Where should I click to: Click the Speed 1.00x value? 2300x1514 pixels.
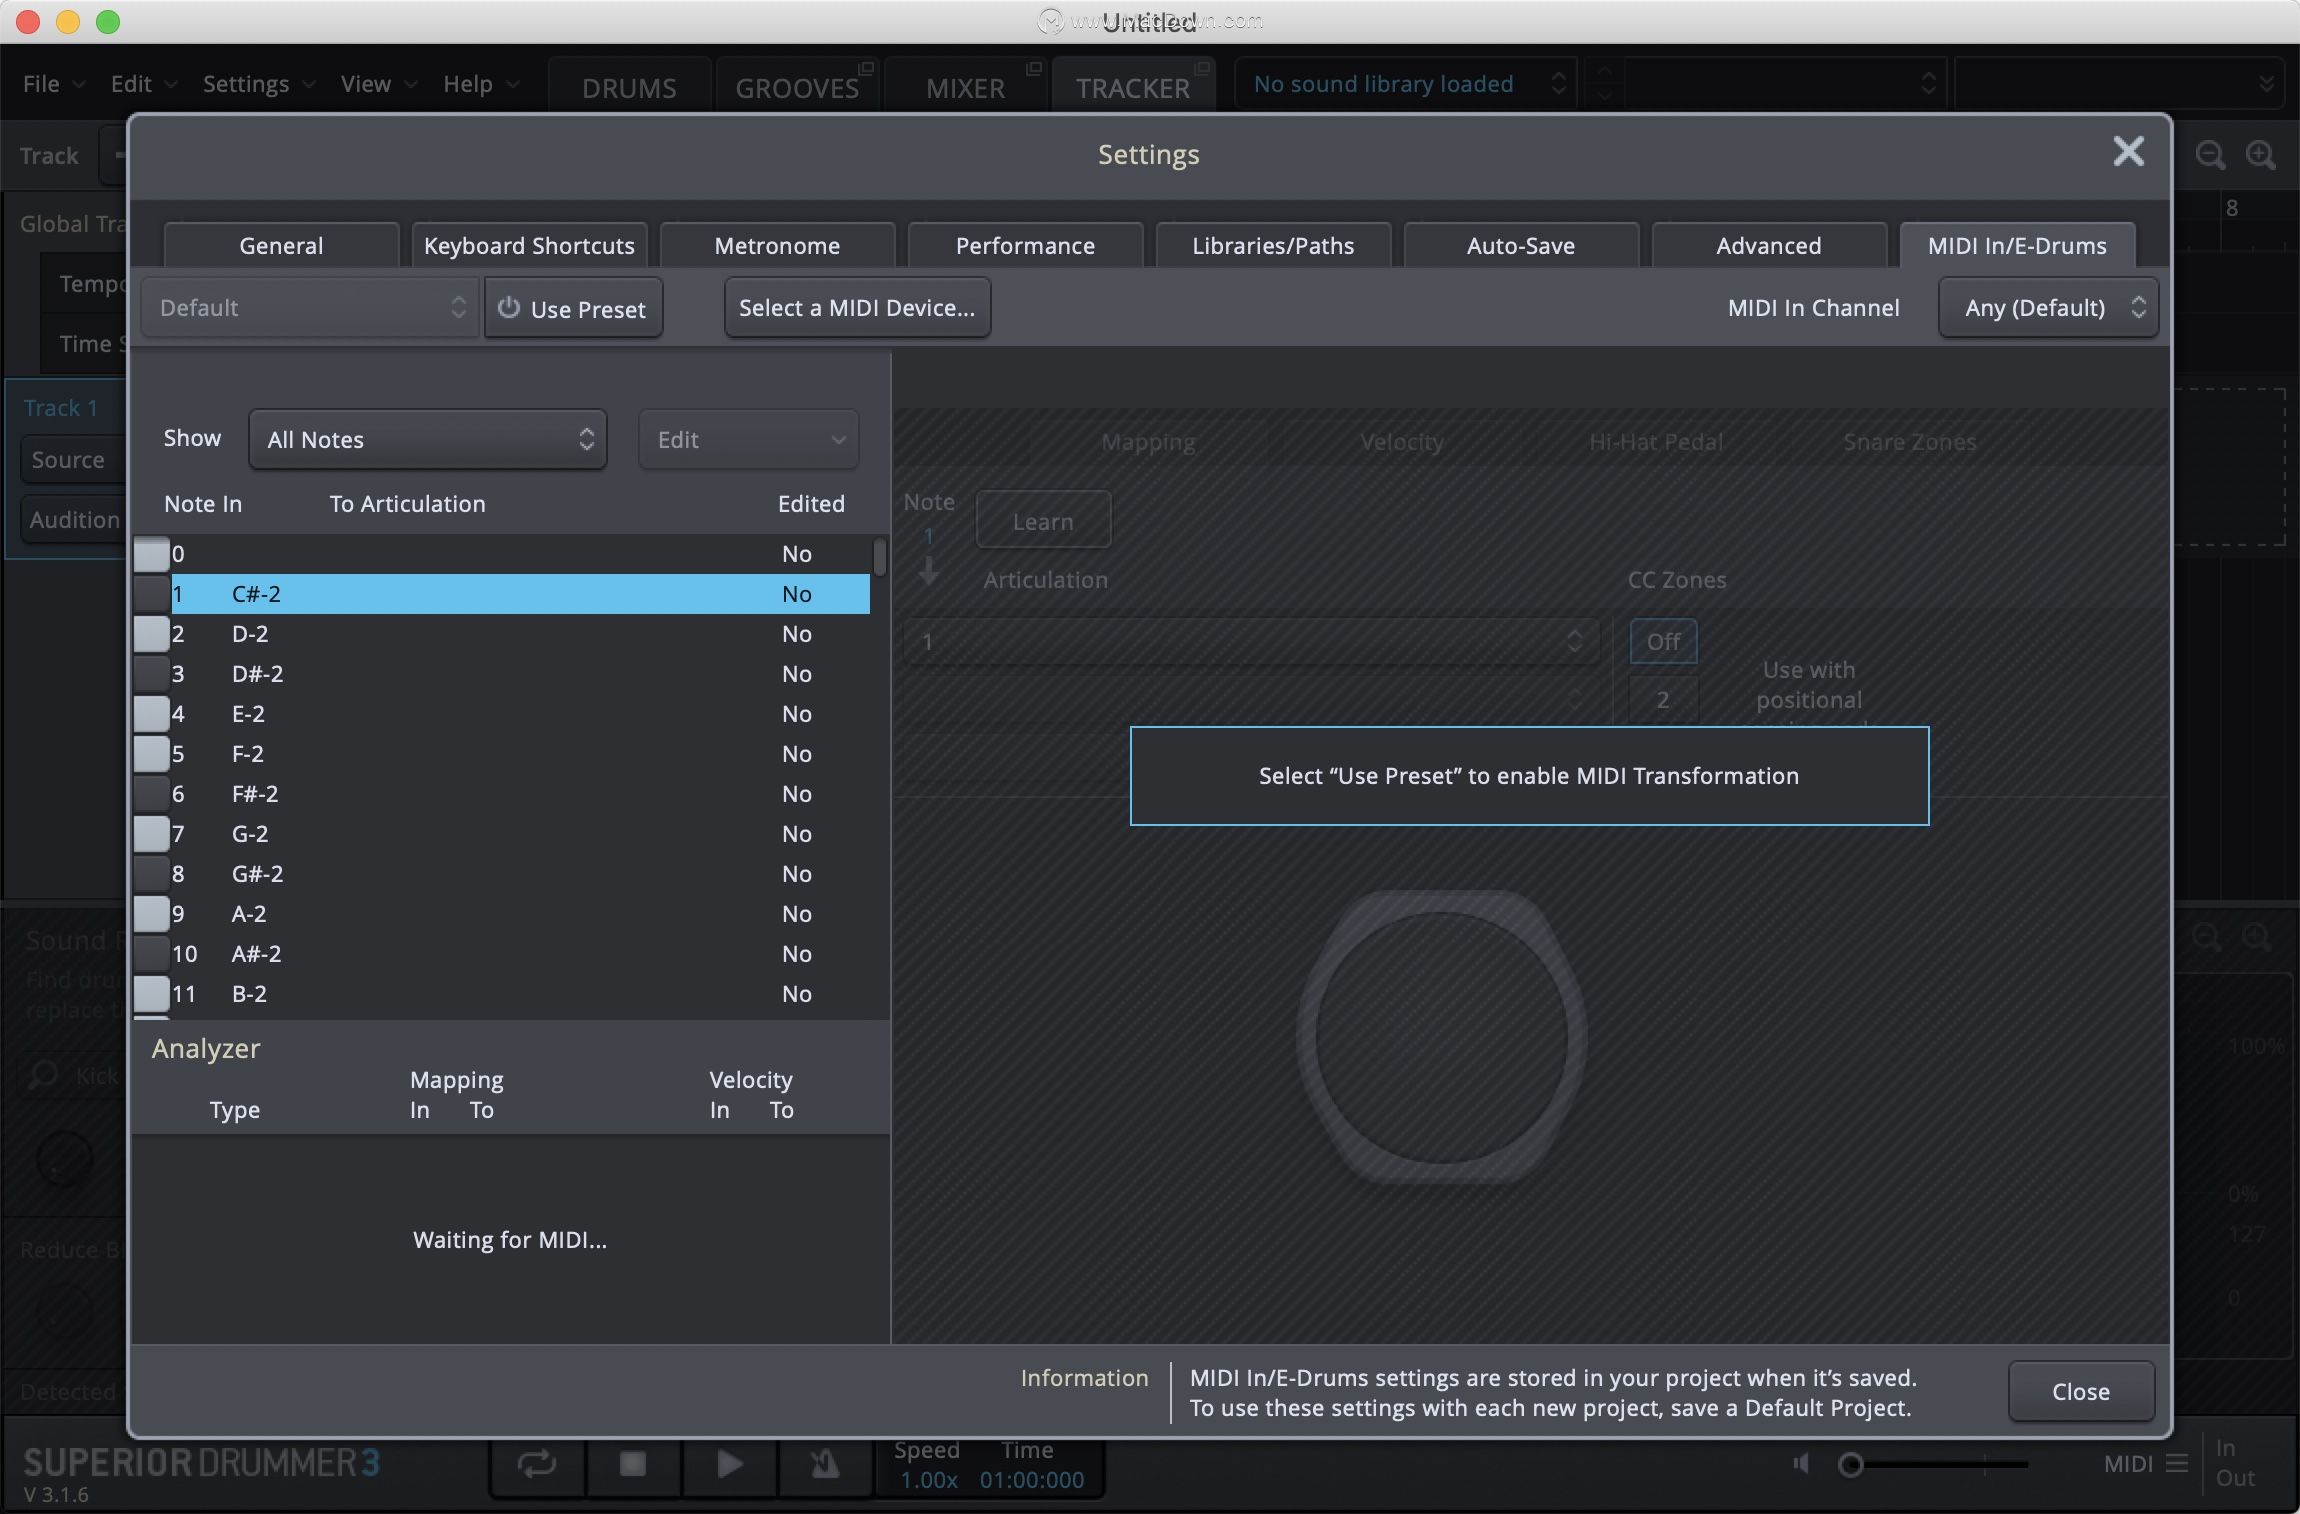tap(929, 1480)
